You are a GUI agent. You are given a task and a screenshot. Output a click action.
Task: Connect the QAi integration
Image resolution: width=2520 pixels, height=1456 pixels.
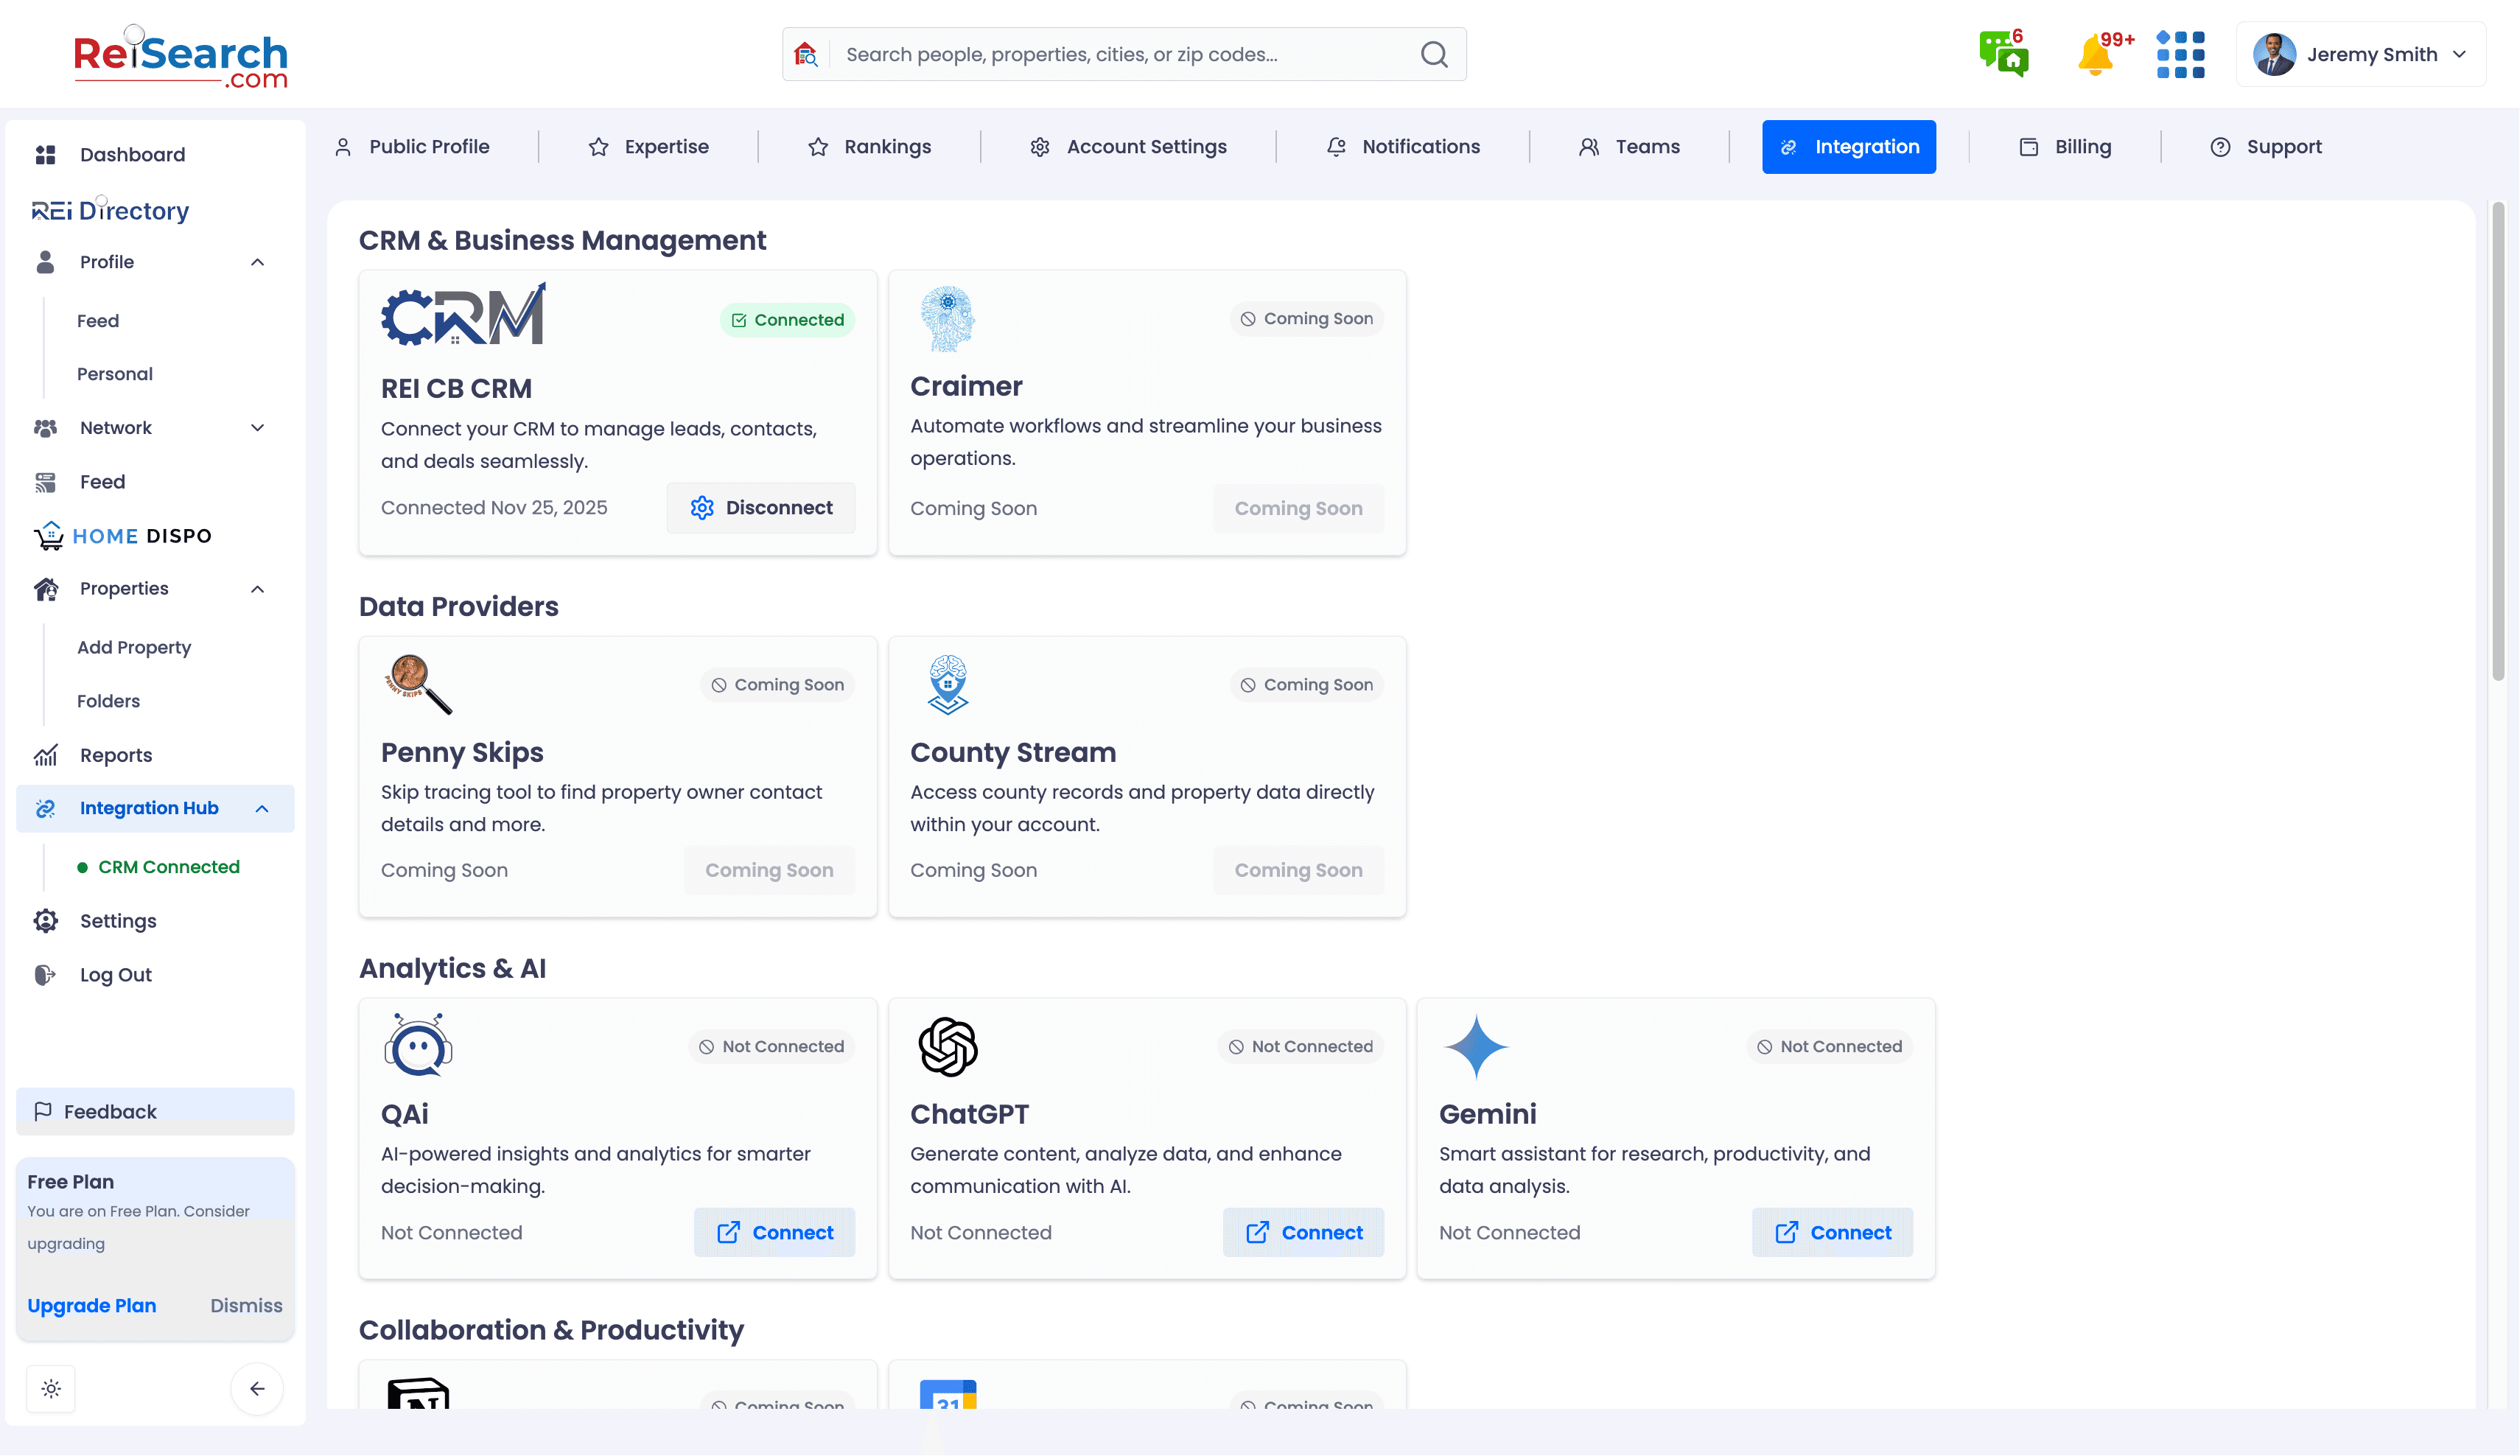coord(774,1232)
